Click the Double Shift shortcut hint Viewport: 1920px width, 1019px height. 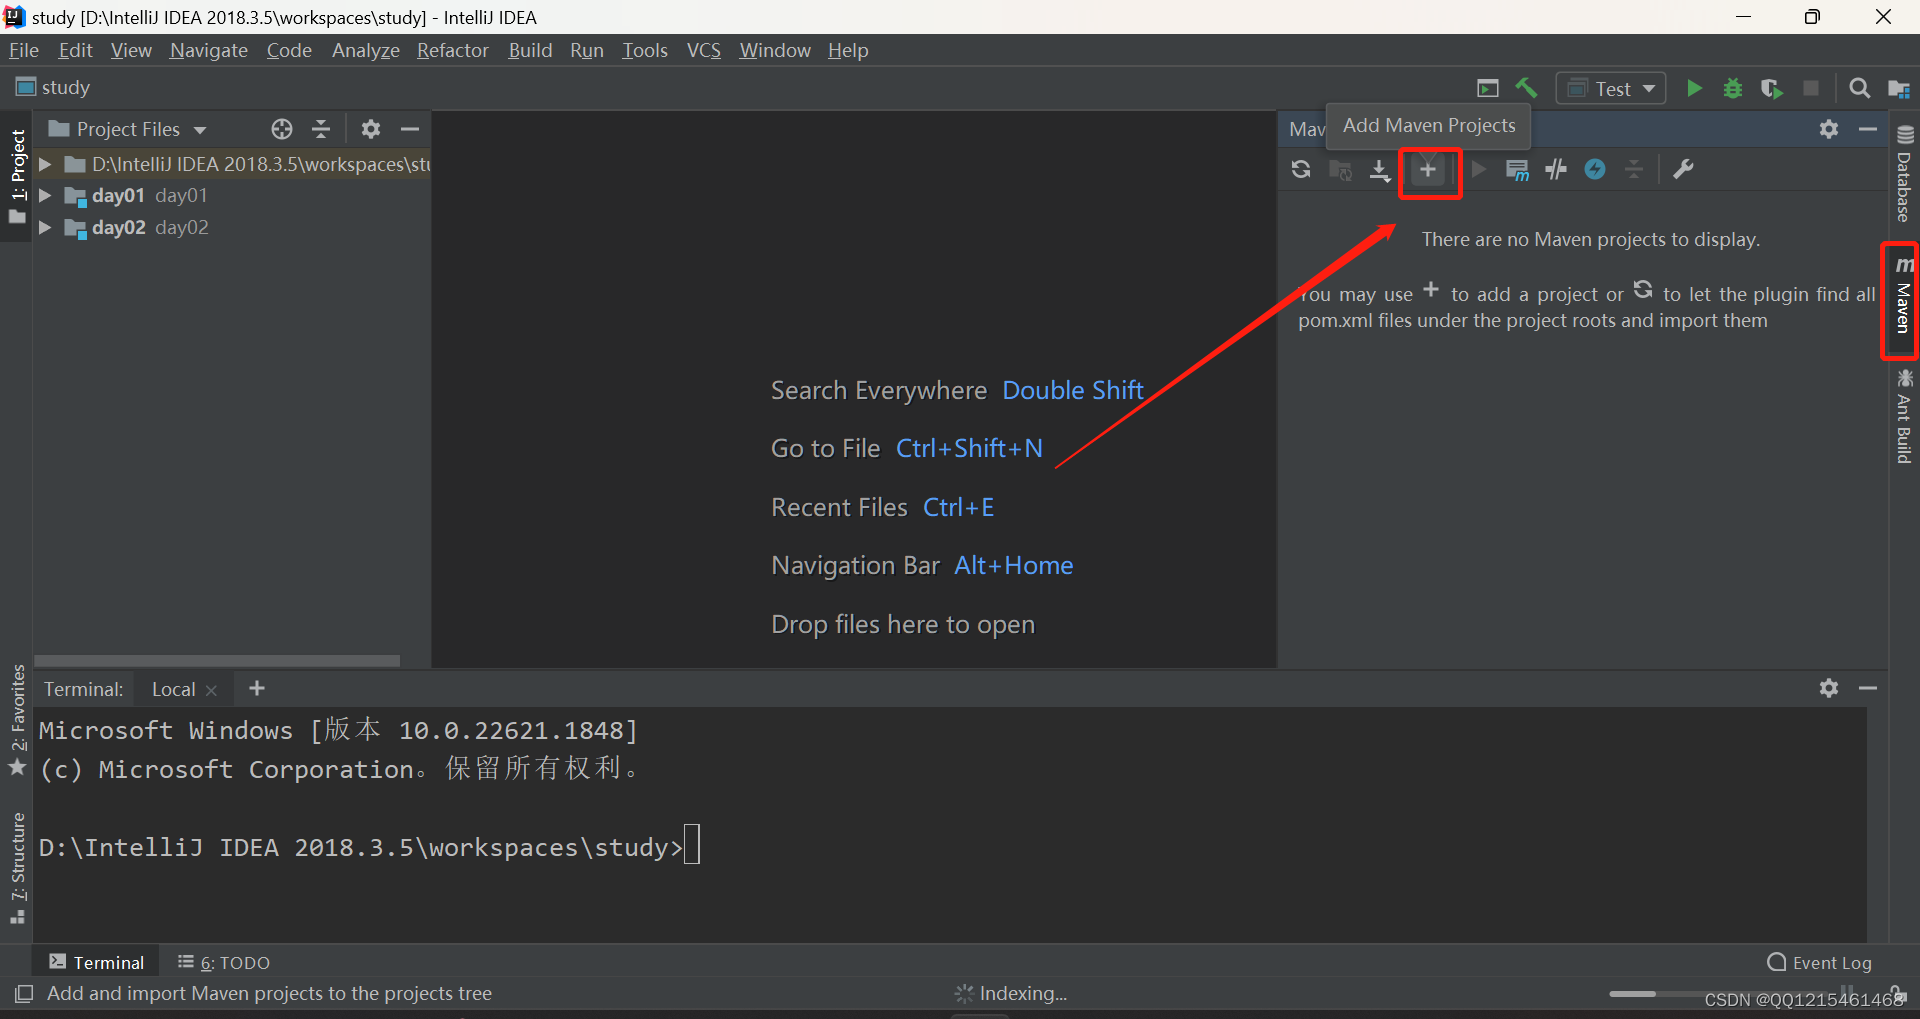[1073, 390]
